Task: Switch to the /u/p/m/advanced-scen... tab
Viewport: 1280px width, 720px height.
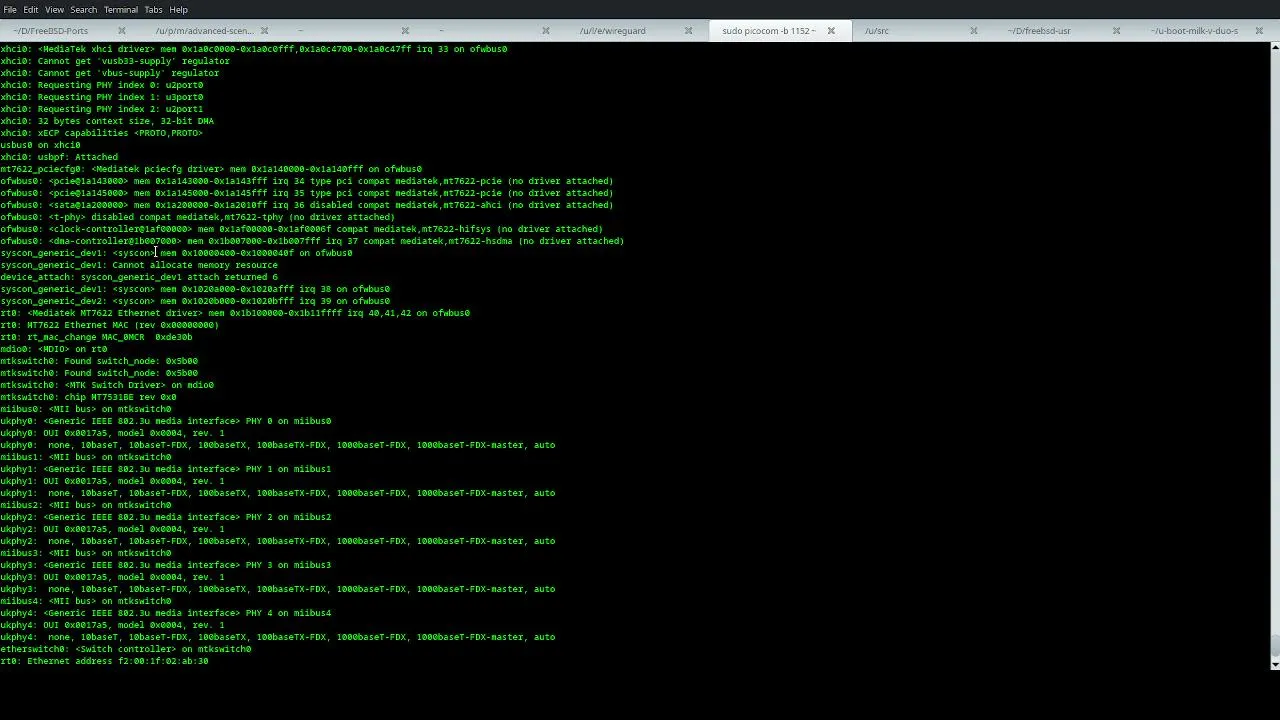Action: (x=204, y=31)
